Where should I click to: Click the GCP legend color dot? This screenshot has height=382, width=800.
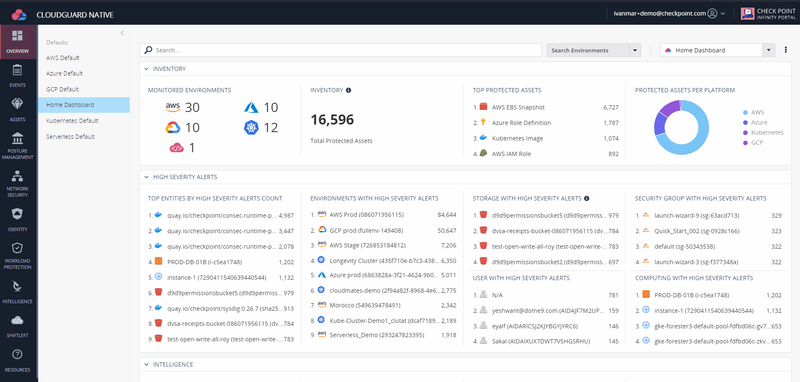746,143
